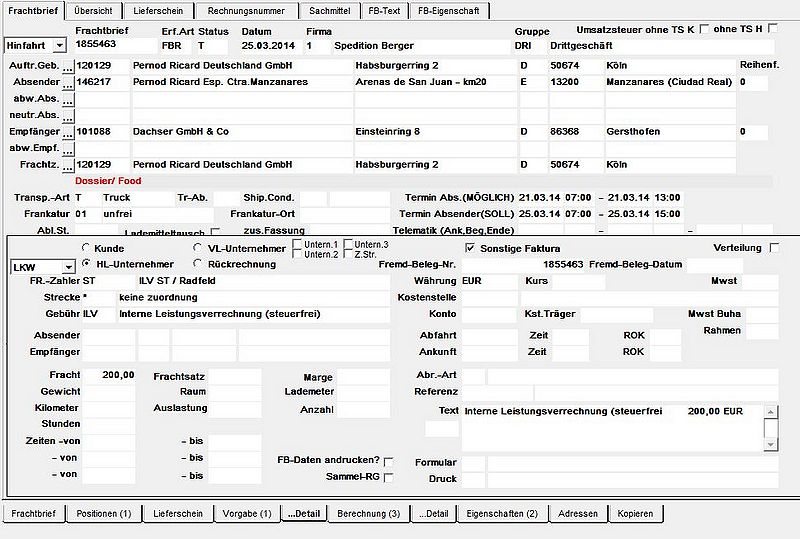Screen dimensions: 800x539
Task: Select the Kunde radio button
Action: click(x=86, y=248)
